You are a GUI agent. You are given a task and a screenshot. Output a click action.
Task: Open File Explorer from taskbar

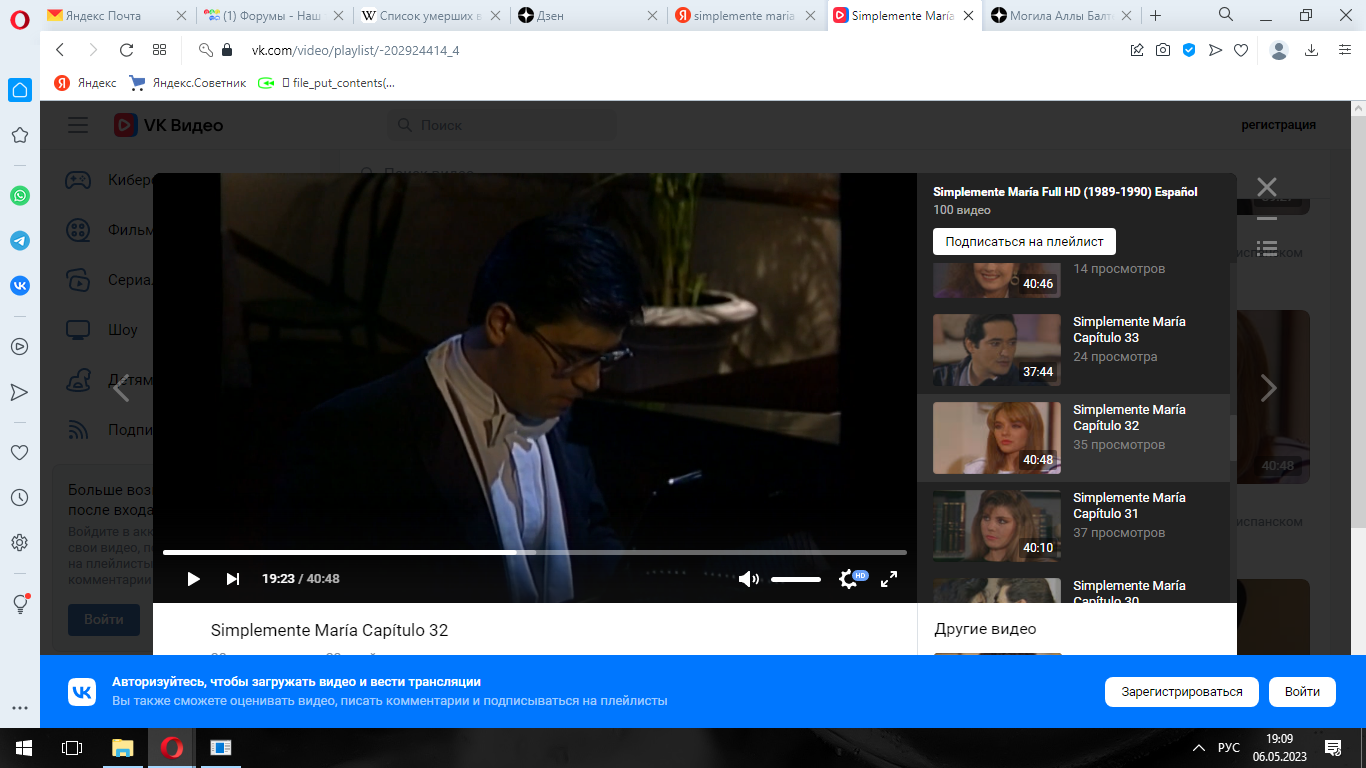click(x=122, y=747)
